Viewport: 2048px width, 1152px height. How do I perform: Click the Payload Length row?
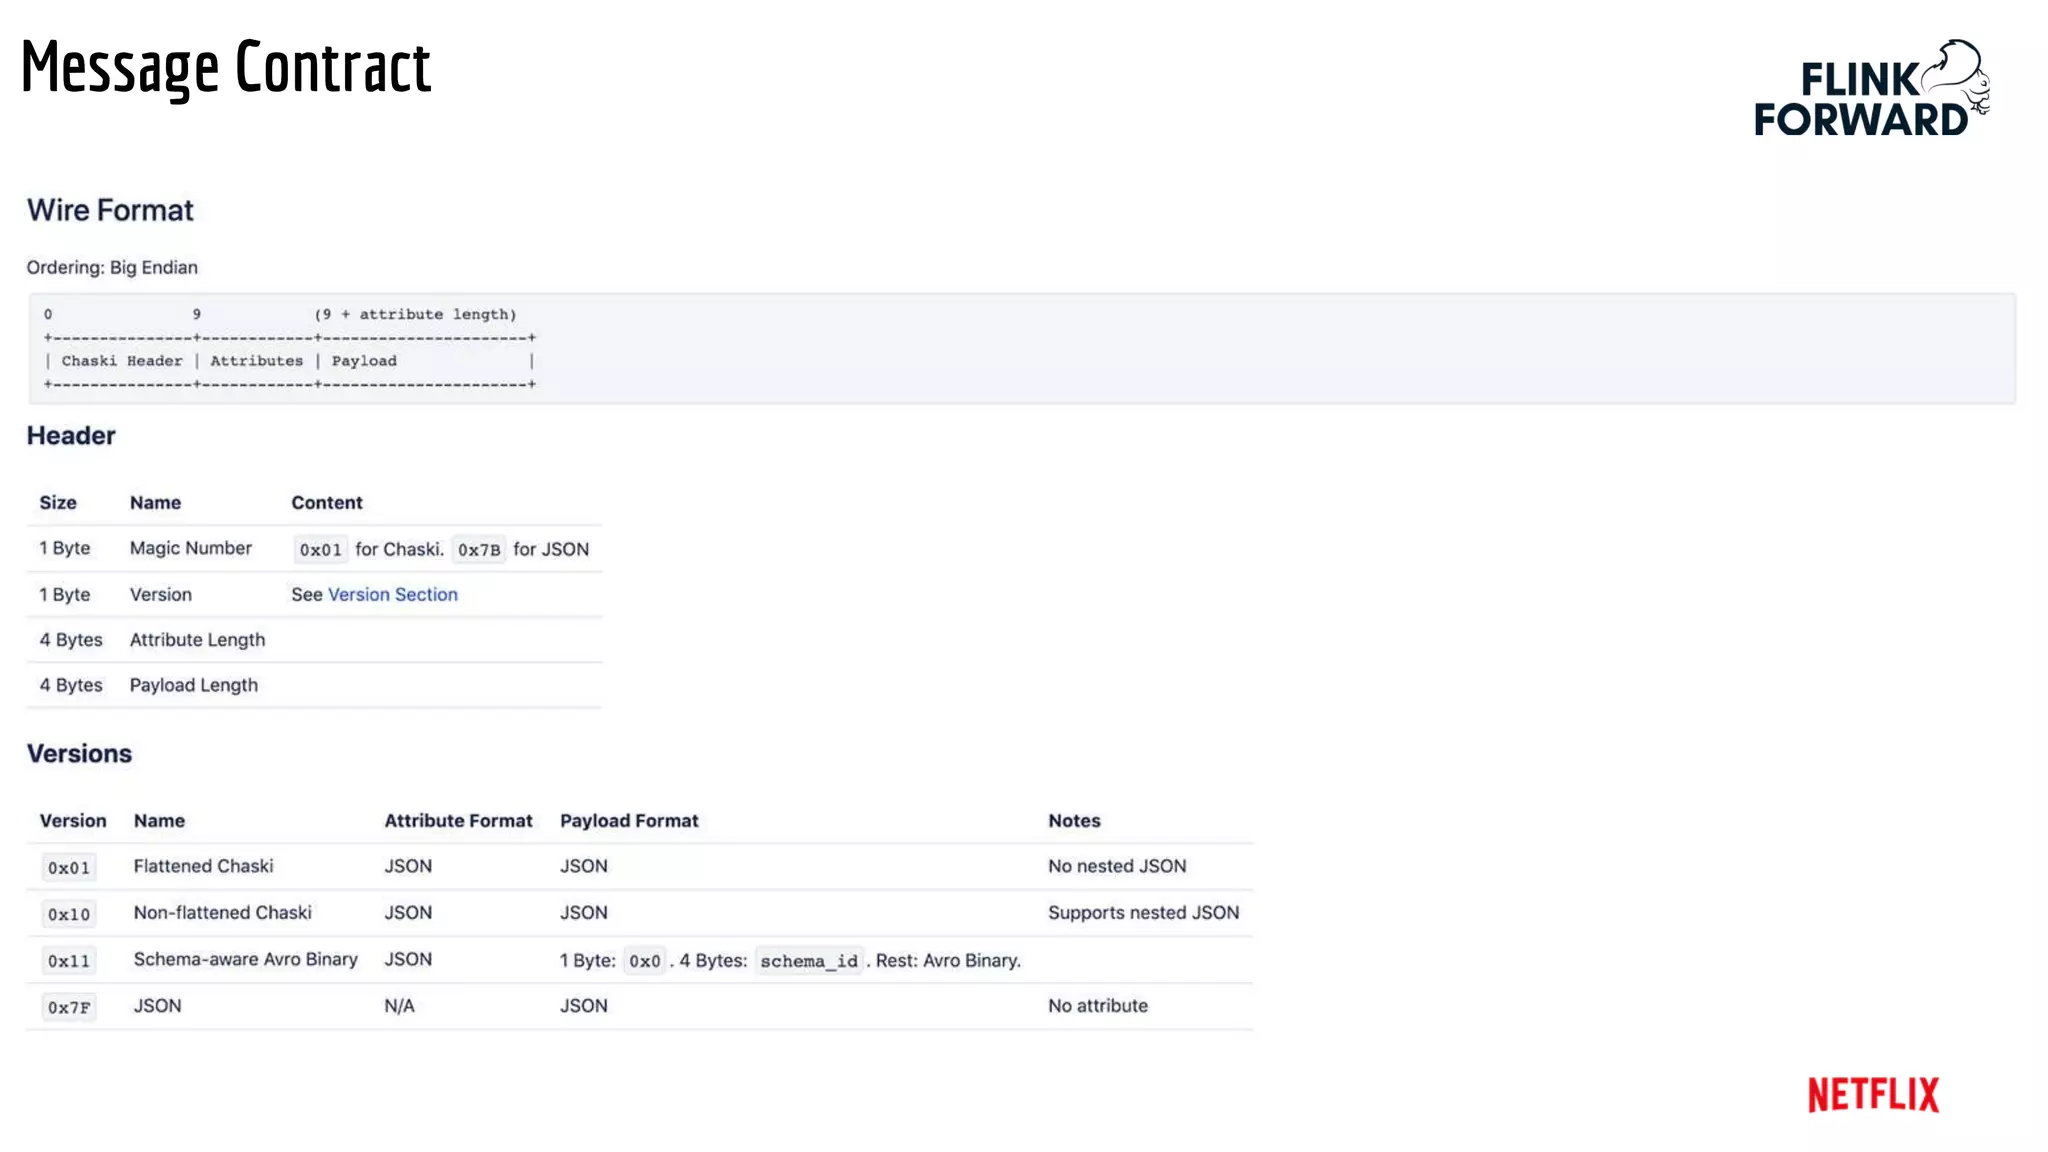(193, 685)
